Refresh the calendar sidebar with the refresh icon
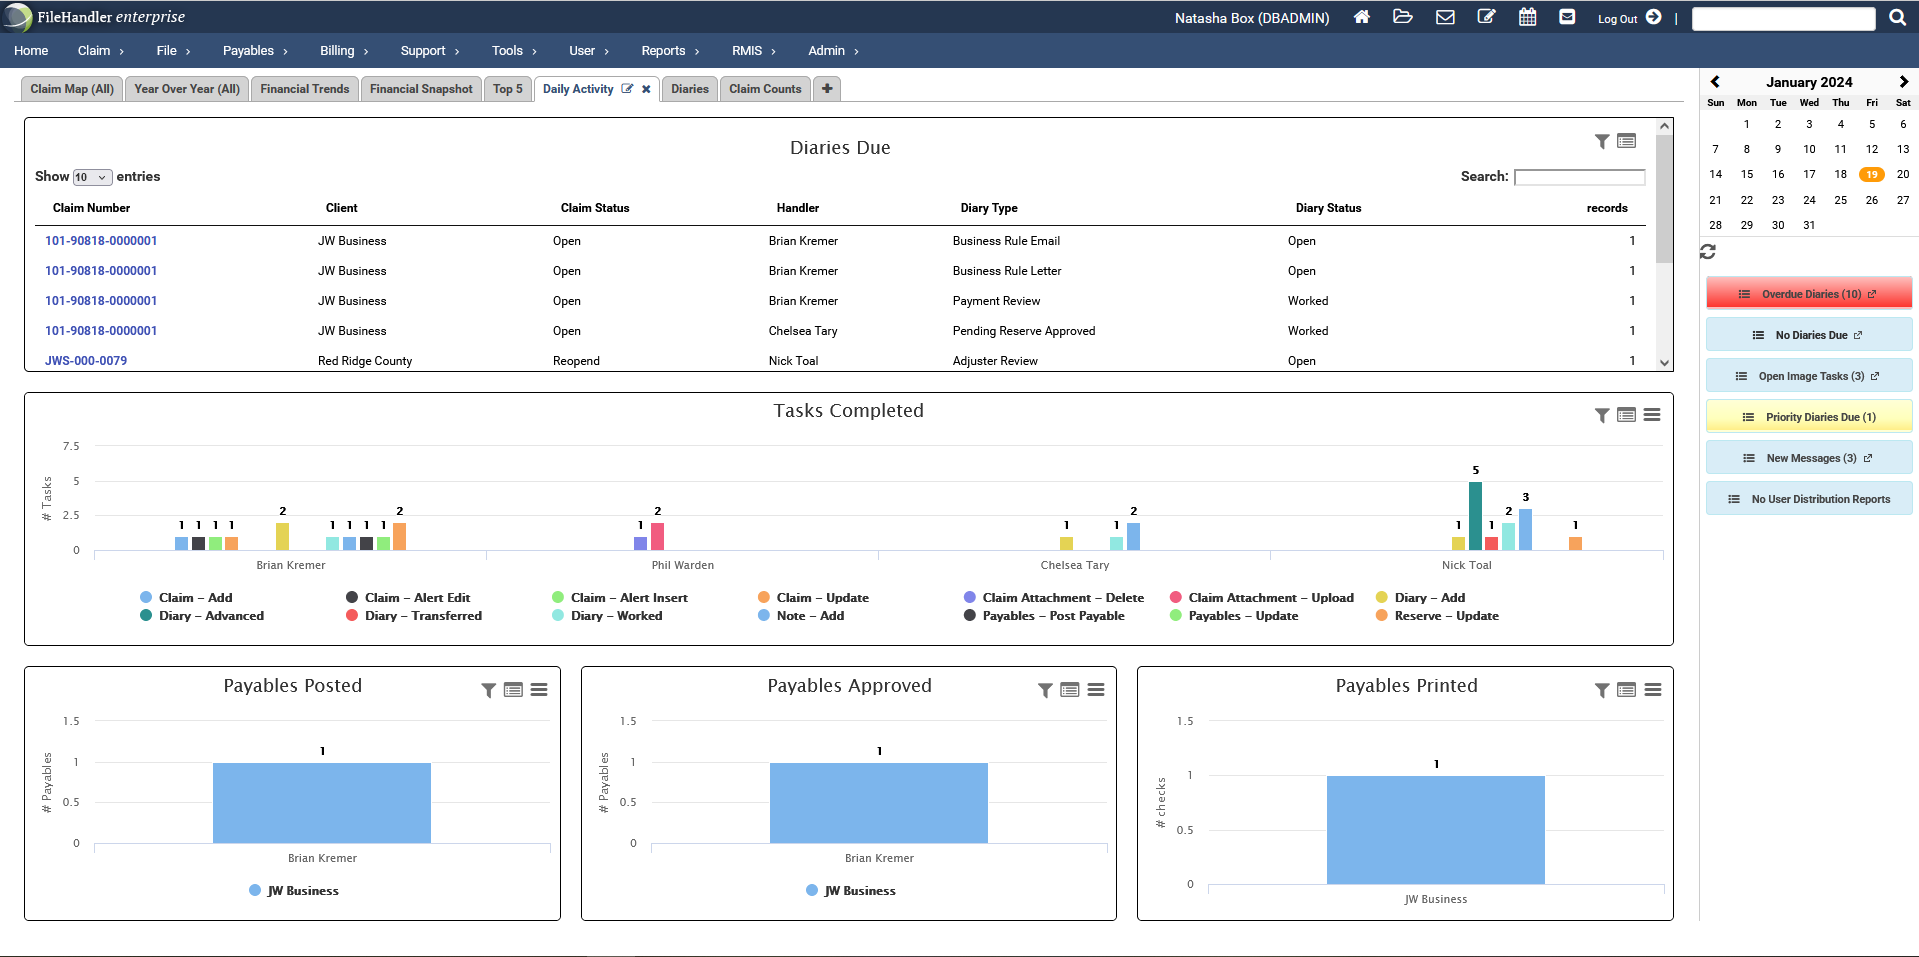The height and width of the screenshot is (957, 1919). tap(1707, 252)
